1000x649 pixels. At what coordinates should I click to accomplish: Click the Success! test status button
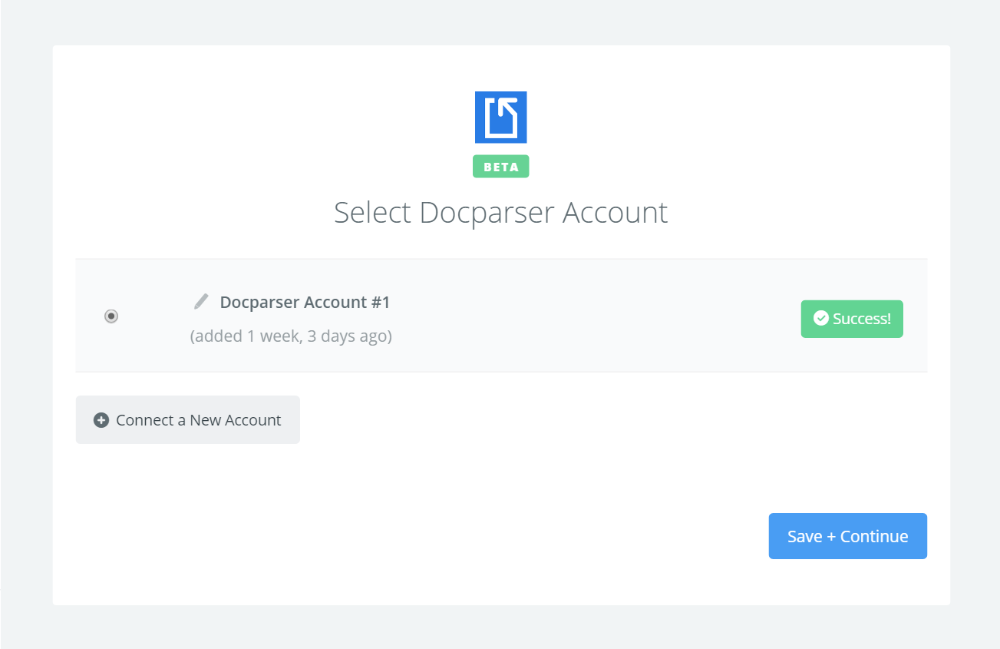tap(851, 319)
